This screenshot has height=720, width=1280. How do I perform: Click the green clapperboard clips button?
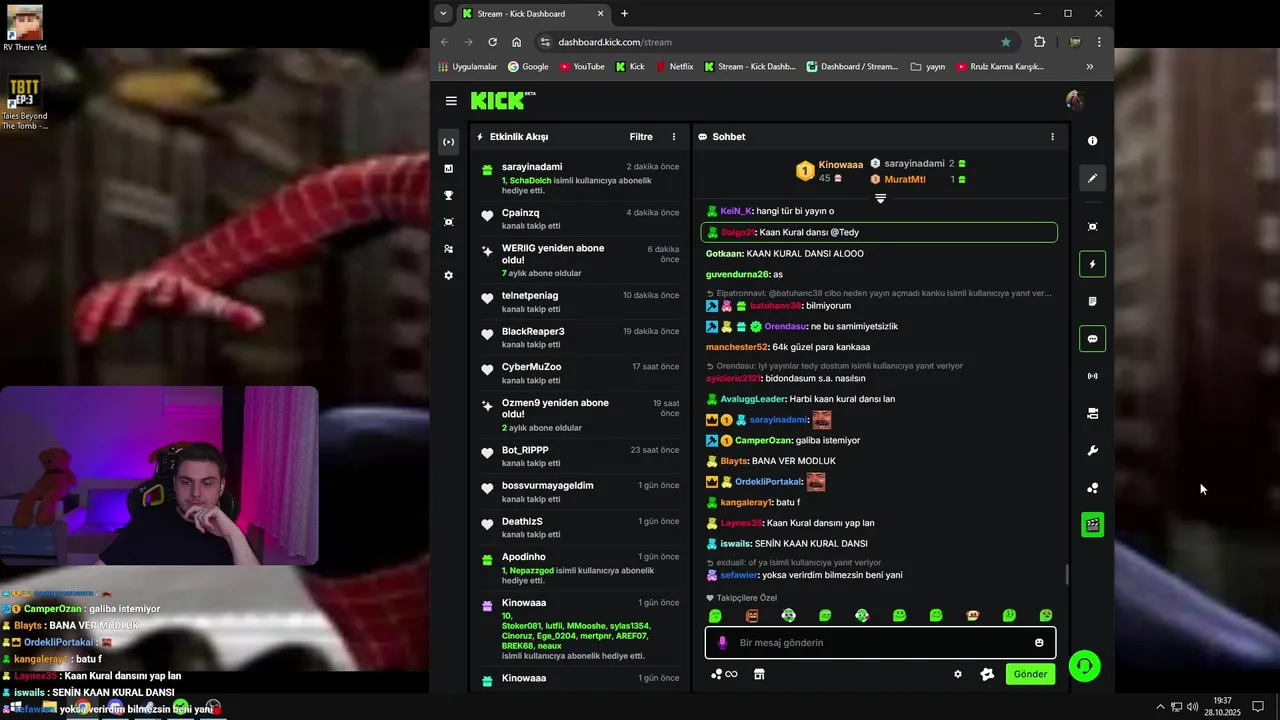1092,524
